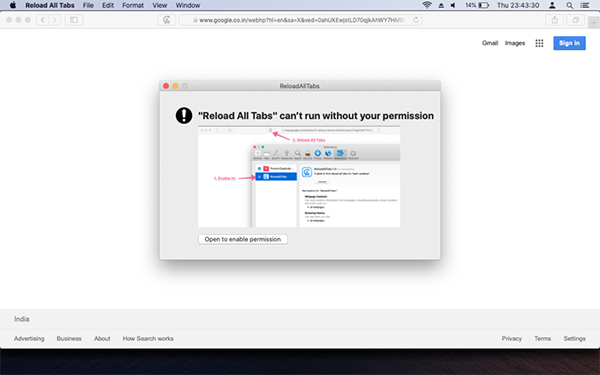This screenshot has height=375, width=600.
Task: Open How Search works link
Action: pos(148,339)
